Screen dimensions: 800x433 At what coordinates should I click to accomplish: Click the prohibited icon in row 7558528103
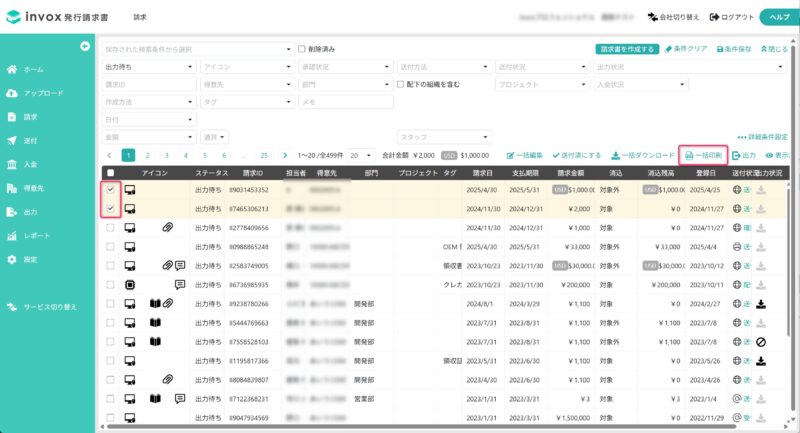(x=761, y=342)
